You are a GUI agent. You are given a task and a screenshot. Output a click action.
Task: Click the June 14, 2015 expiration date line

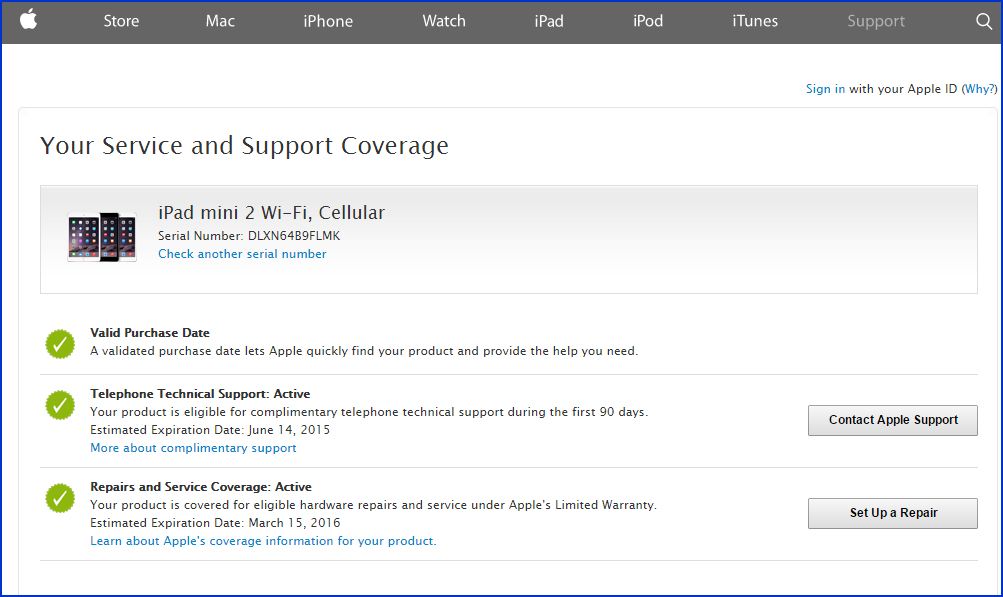click(210, 430)
